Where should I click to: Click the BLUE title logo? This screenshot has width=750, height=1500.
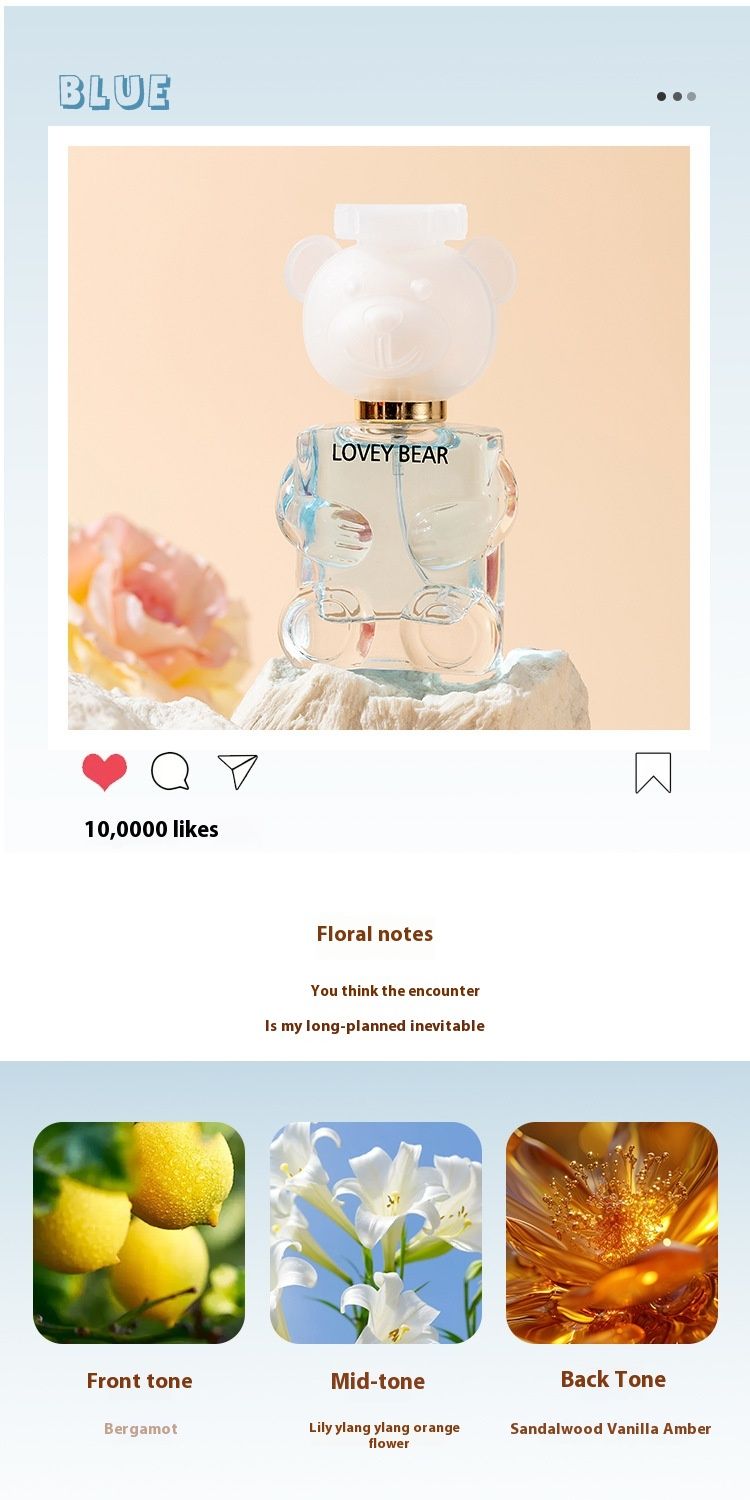coord(114,92)
